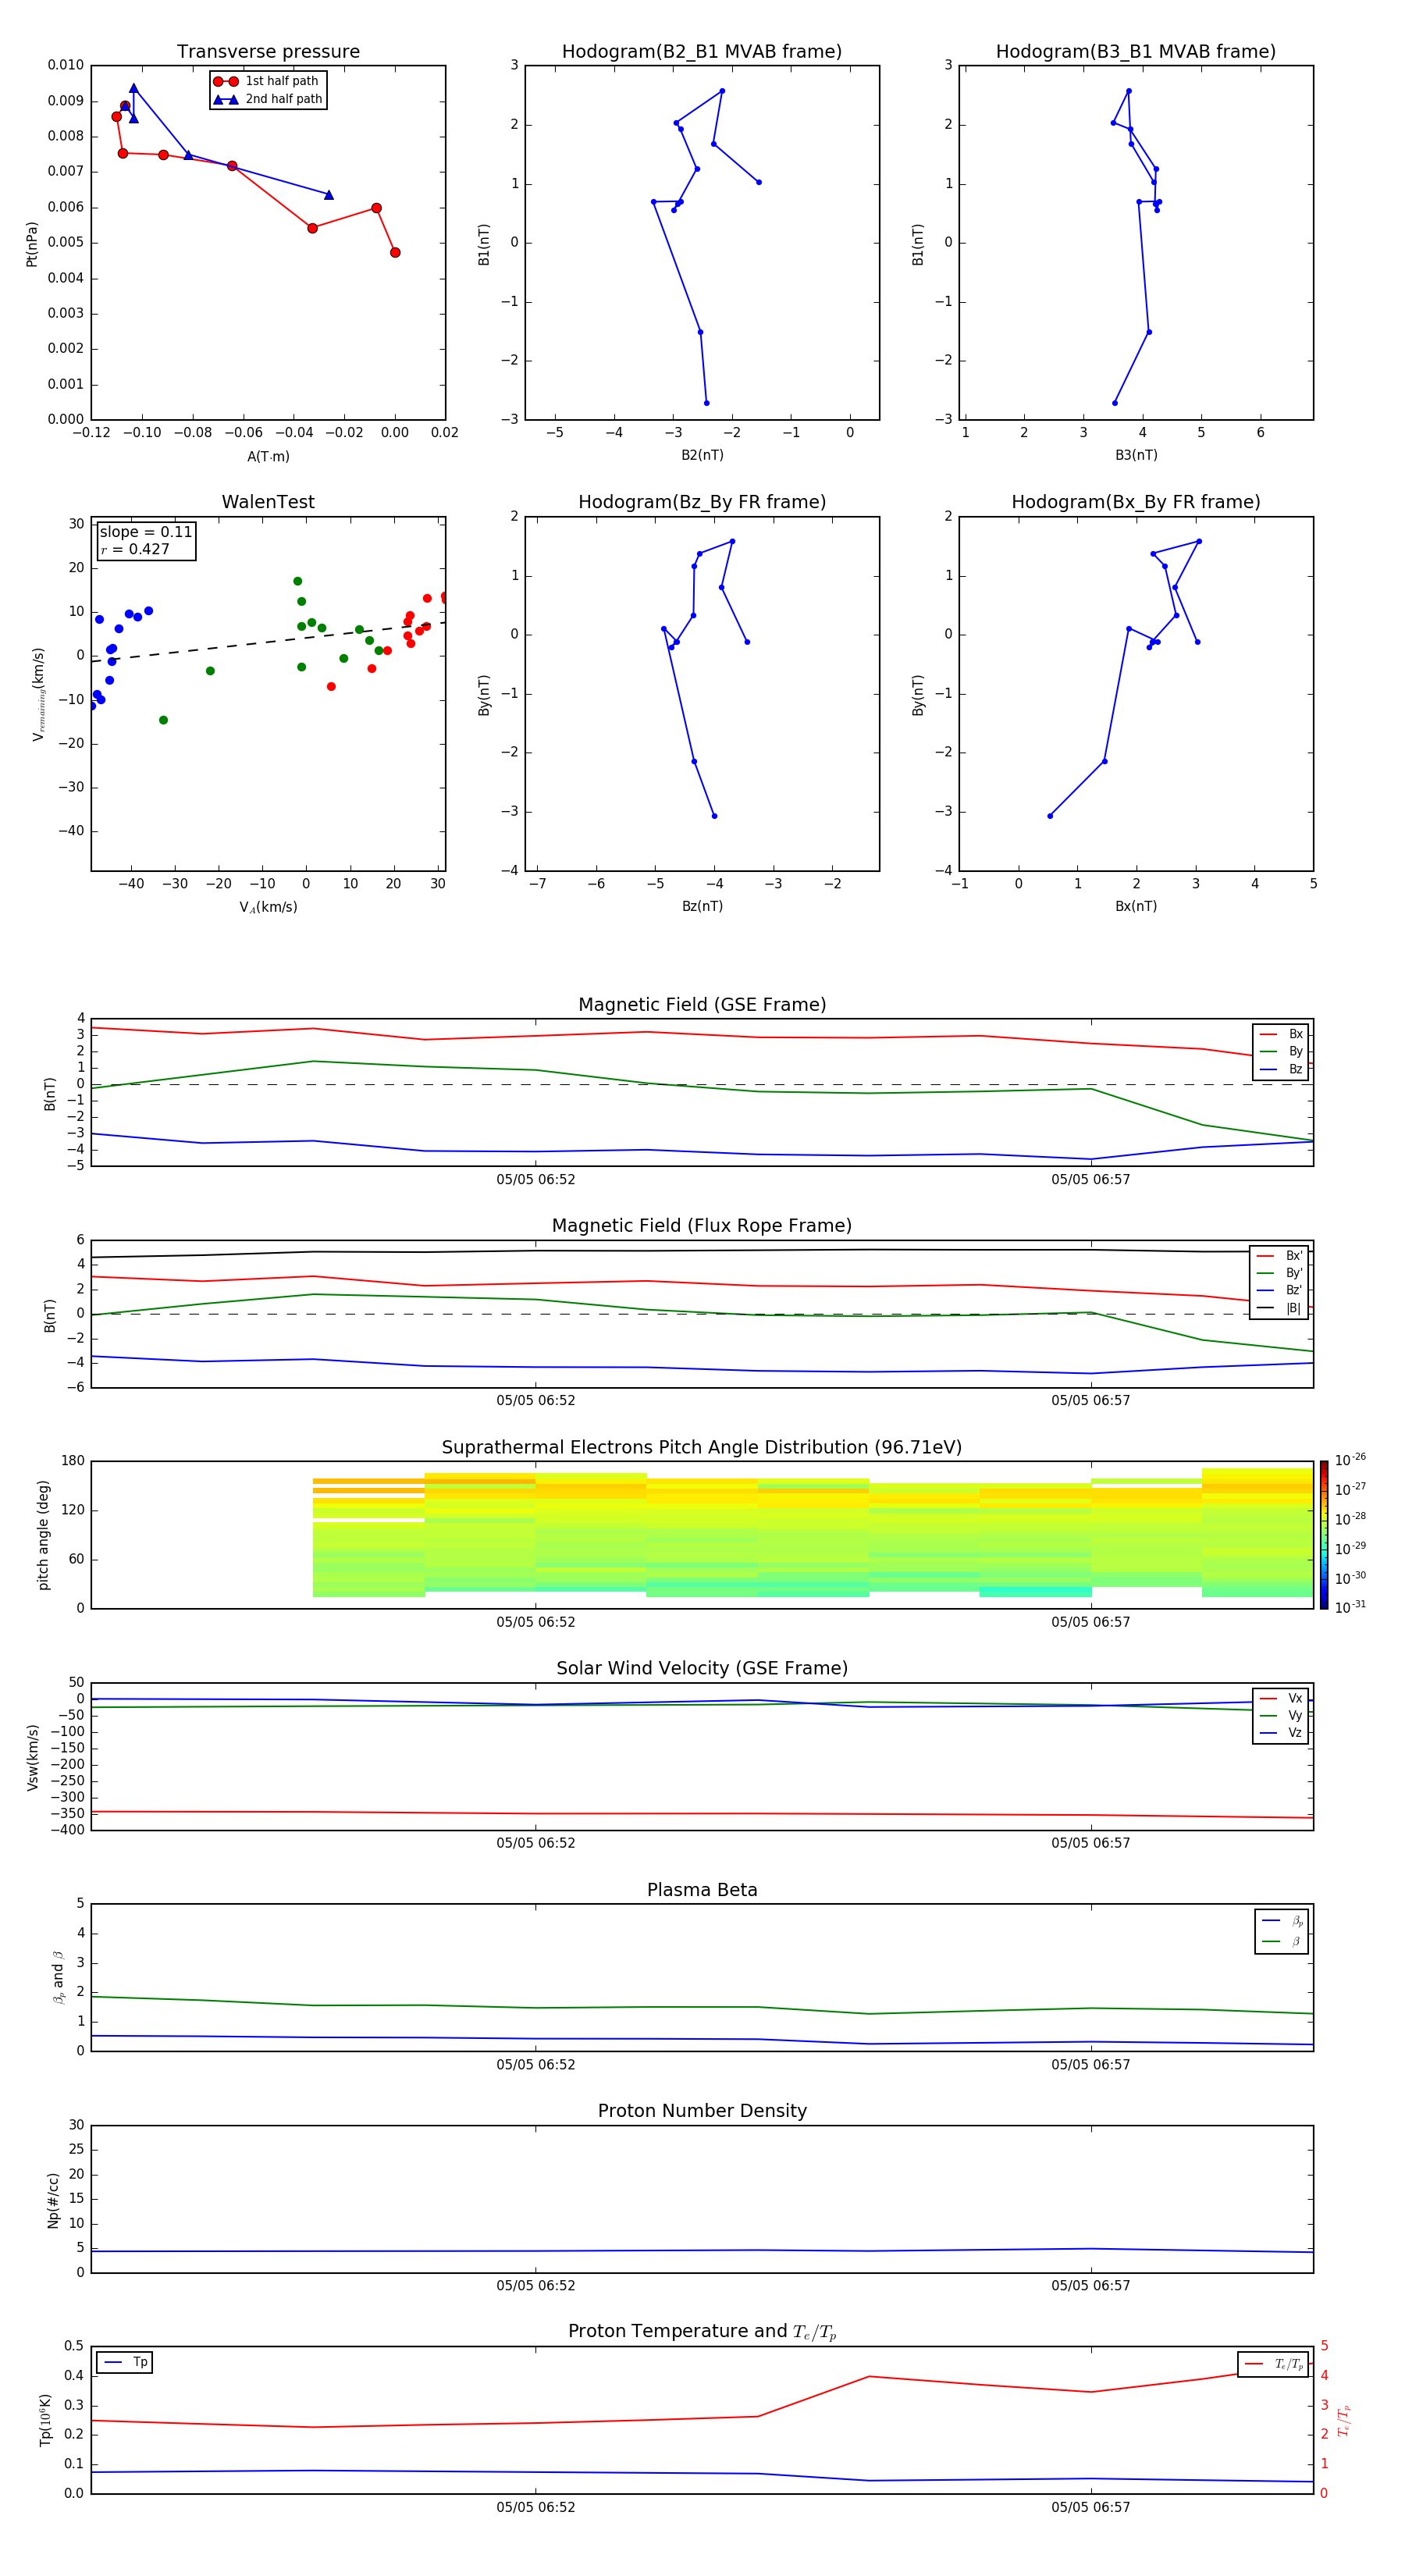Click the "A(T·m)" x-axis label
The width and height of the screenshot is (1405, 2576).
pos(268,456)
